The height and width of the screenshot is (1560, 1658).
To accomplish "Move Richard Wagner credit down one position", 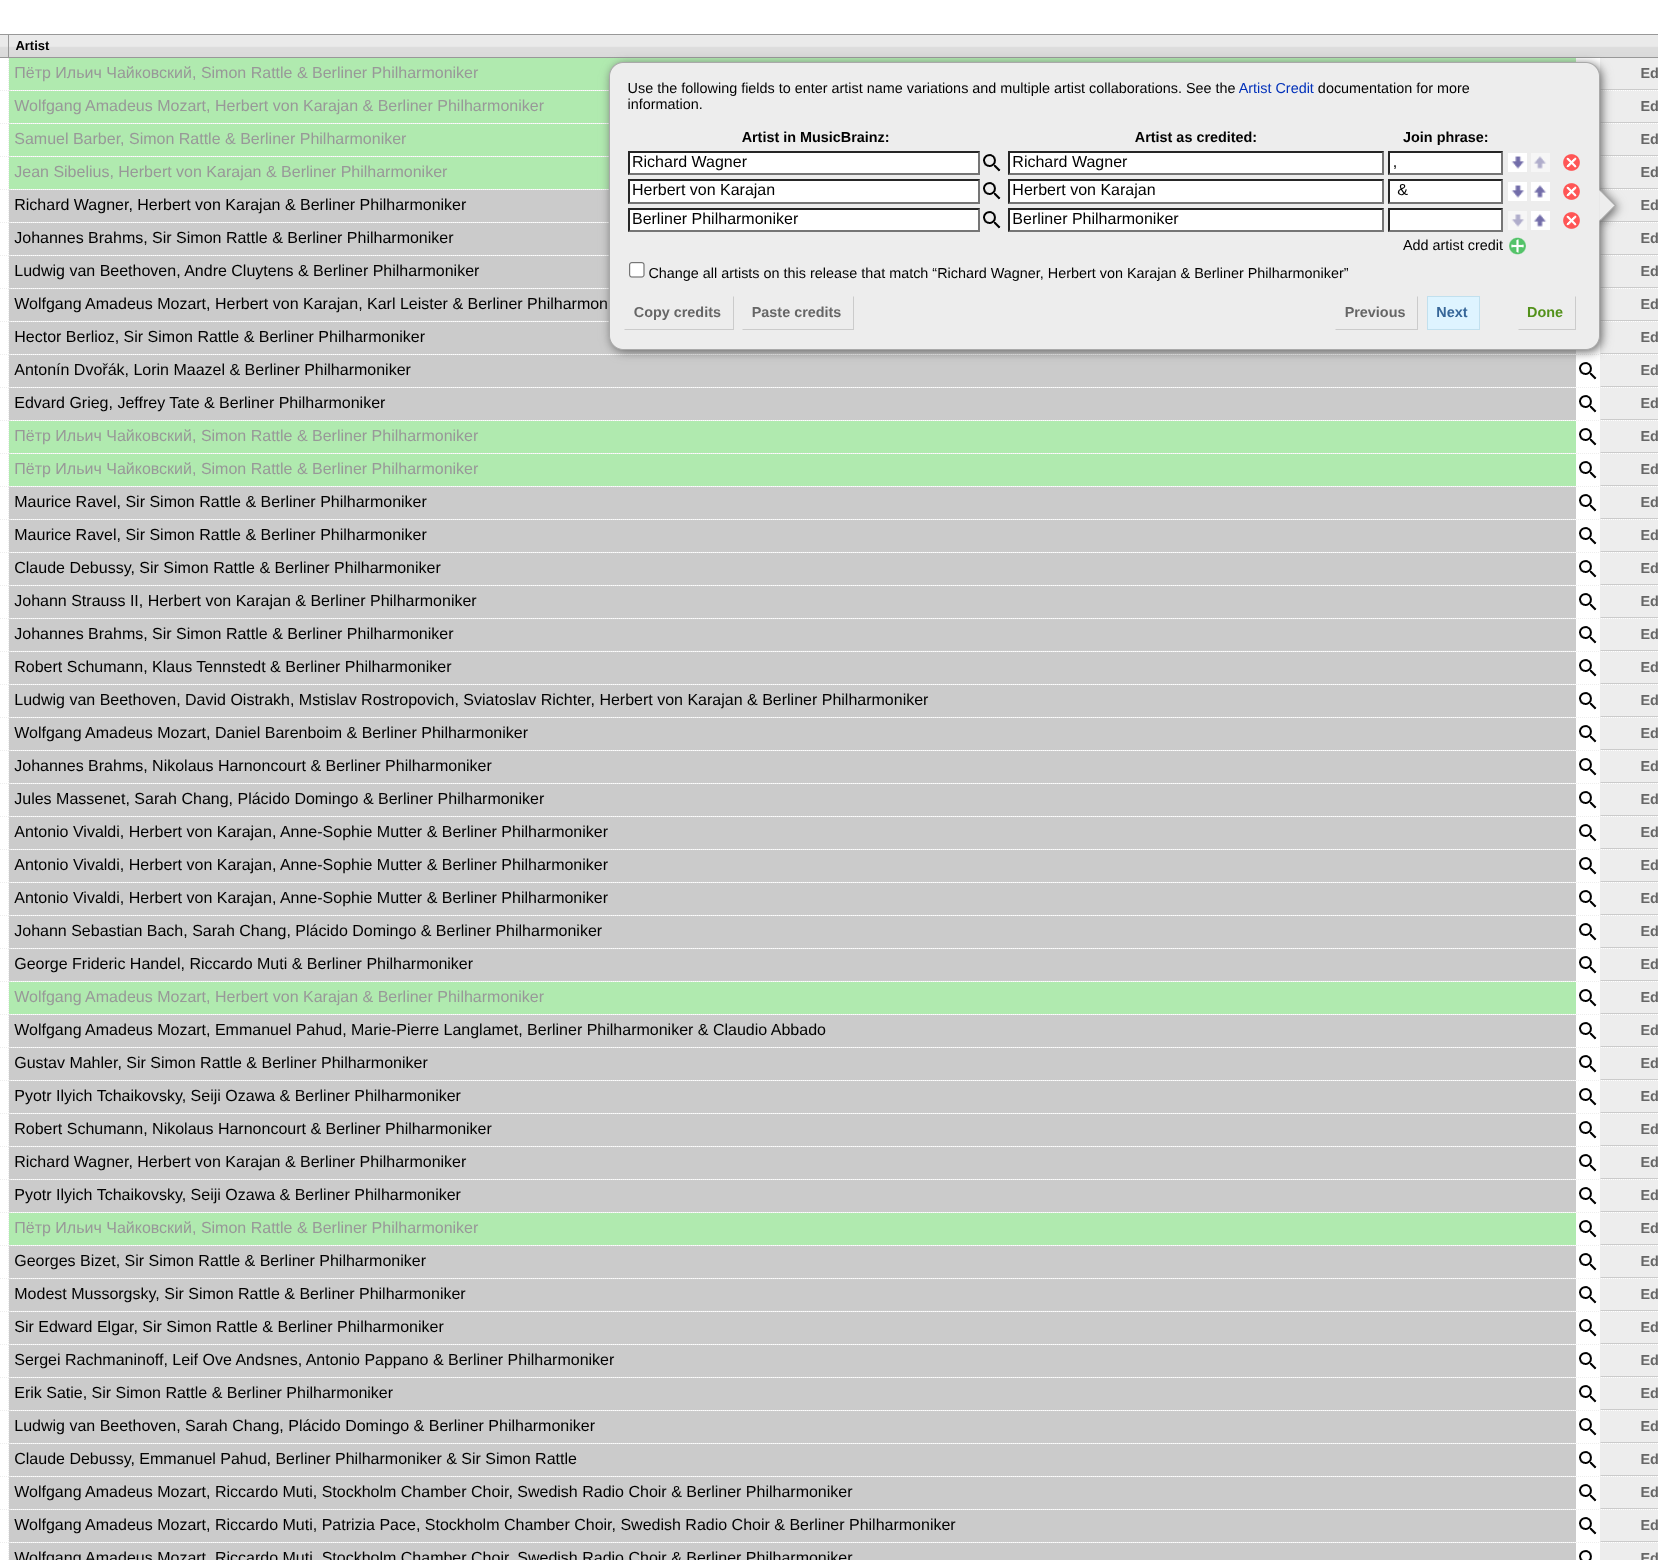I will coord(1517,163).
